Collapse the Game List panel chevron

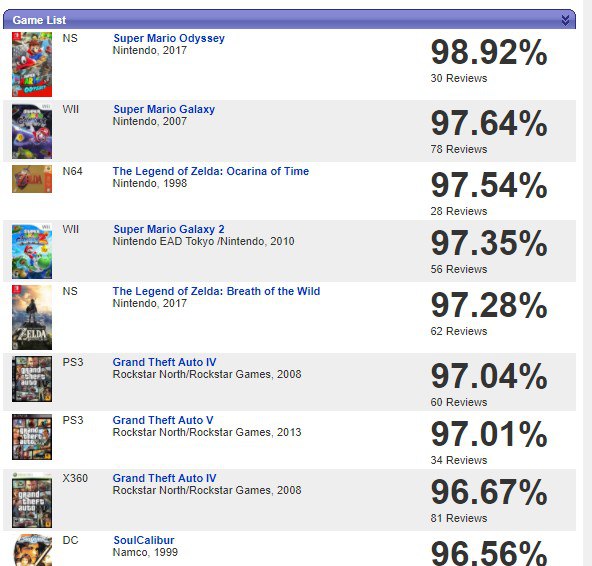(565, 20)
